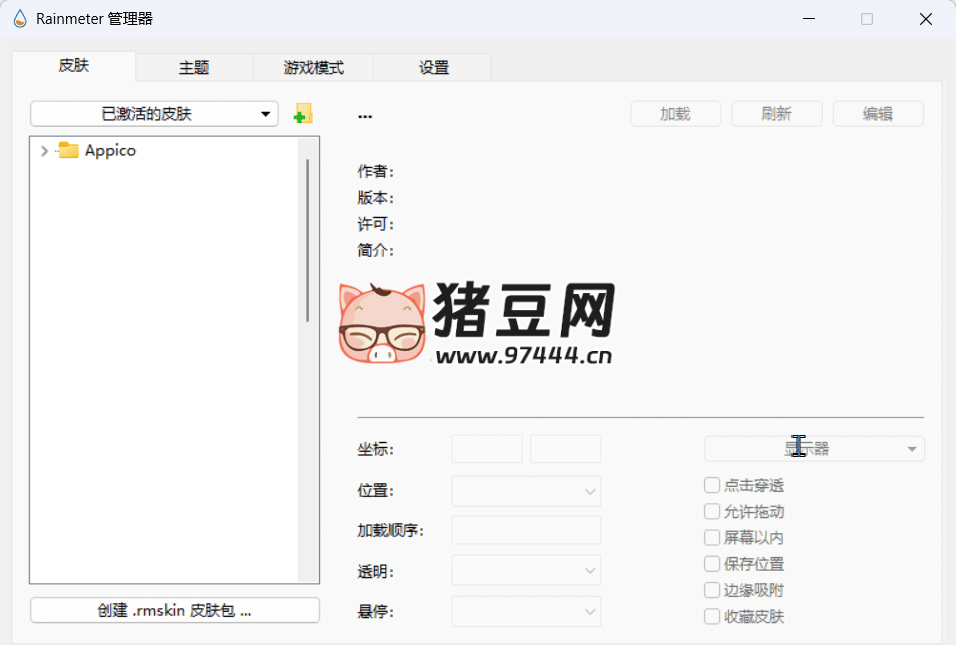Click the Appico folder icon
Image resolution: width=956 pixels, height=645 pixels.
[66, 150]
